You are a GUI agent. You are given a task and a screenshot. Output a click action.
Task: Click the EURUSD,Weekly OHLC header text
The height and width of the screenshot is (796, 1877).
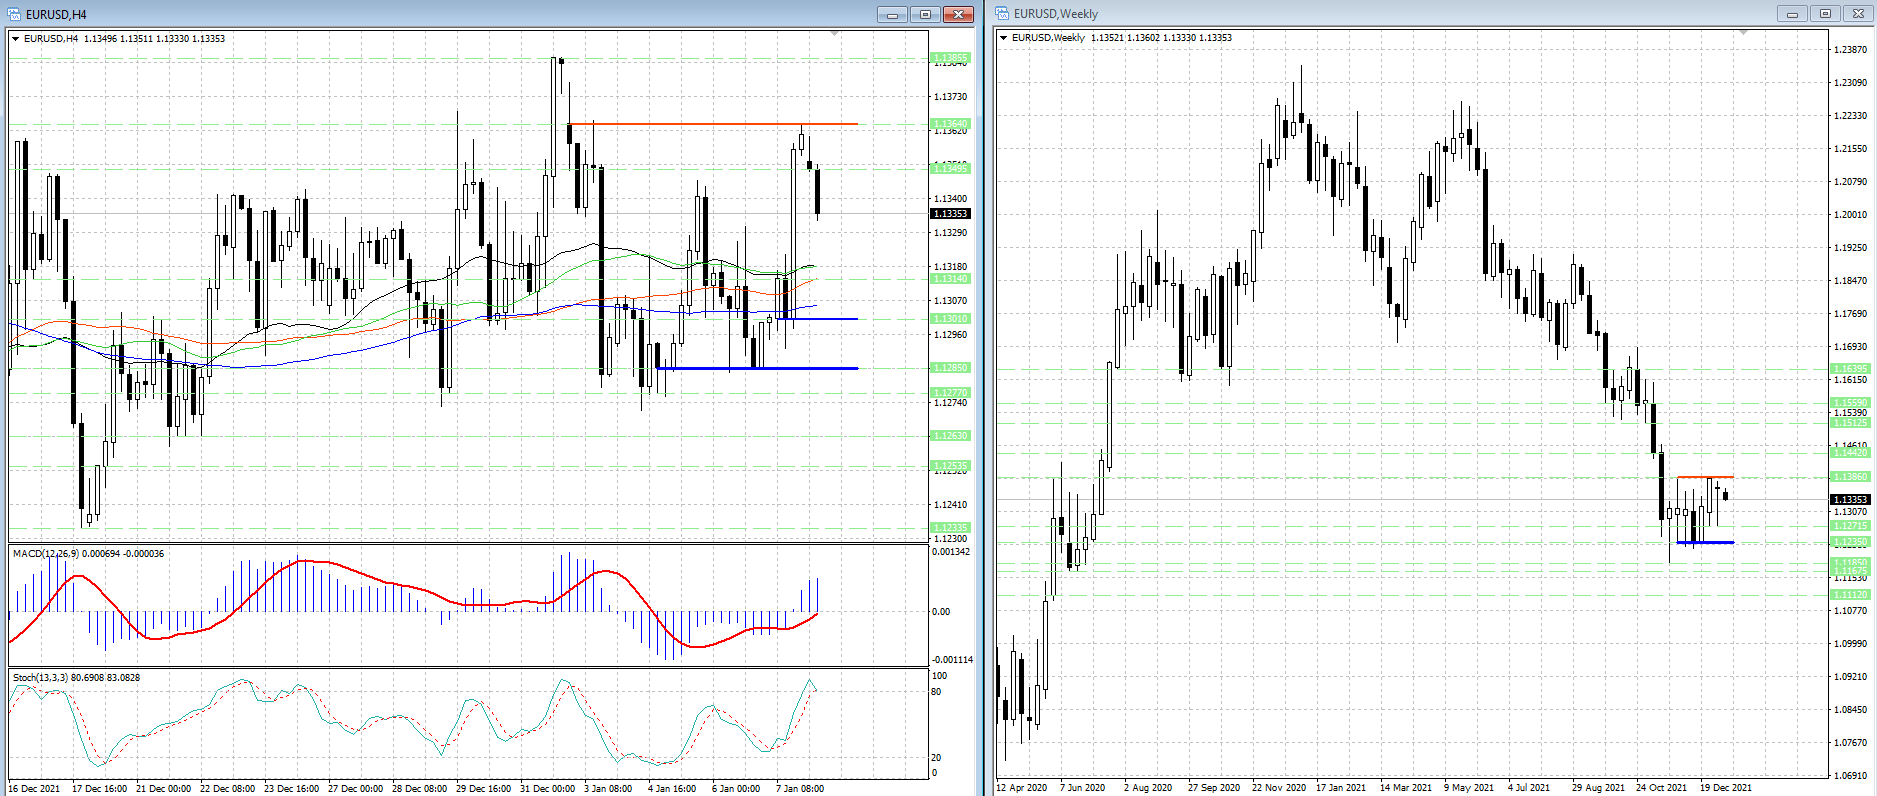(x=1122, y=38)
